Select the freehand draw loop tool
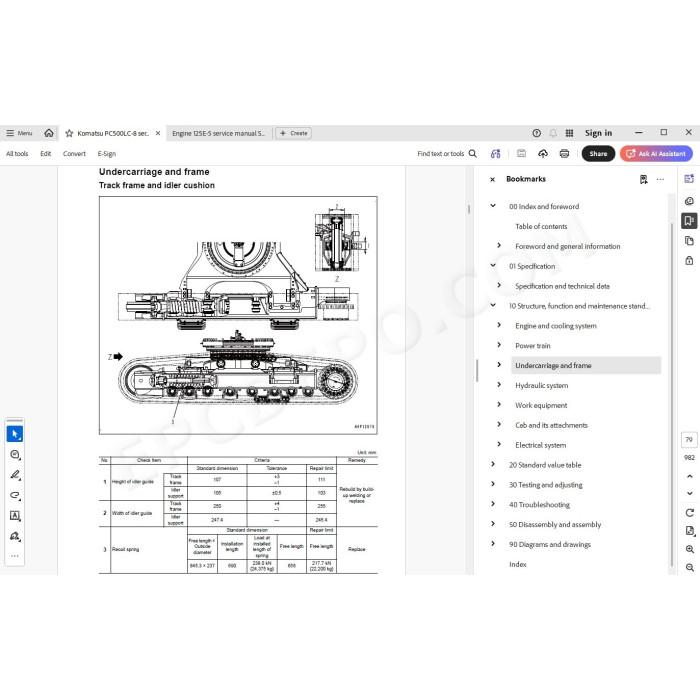This screenshot has width=700, height=700. coord(15,495)
